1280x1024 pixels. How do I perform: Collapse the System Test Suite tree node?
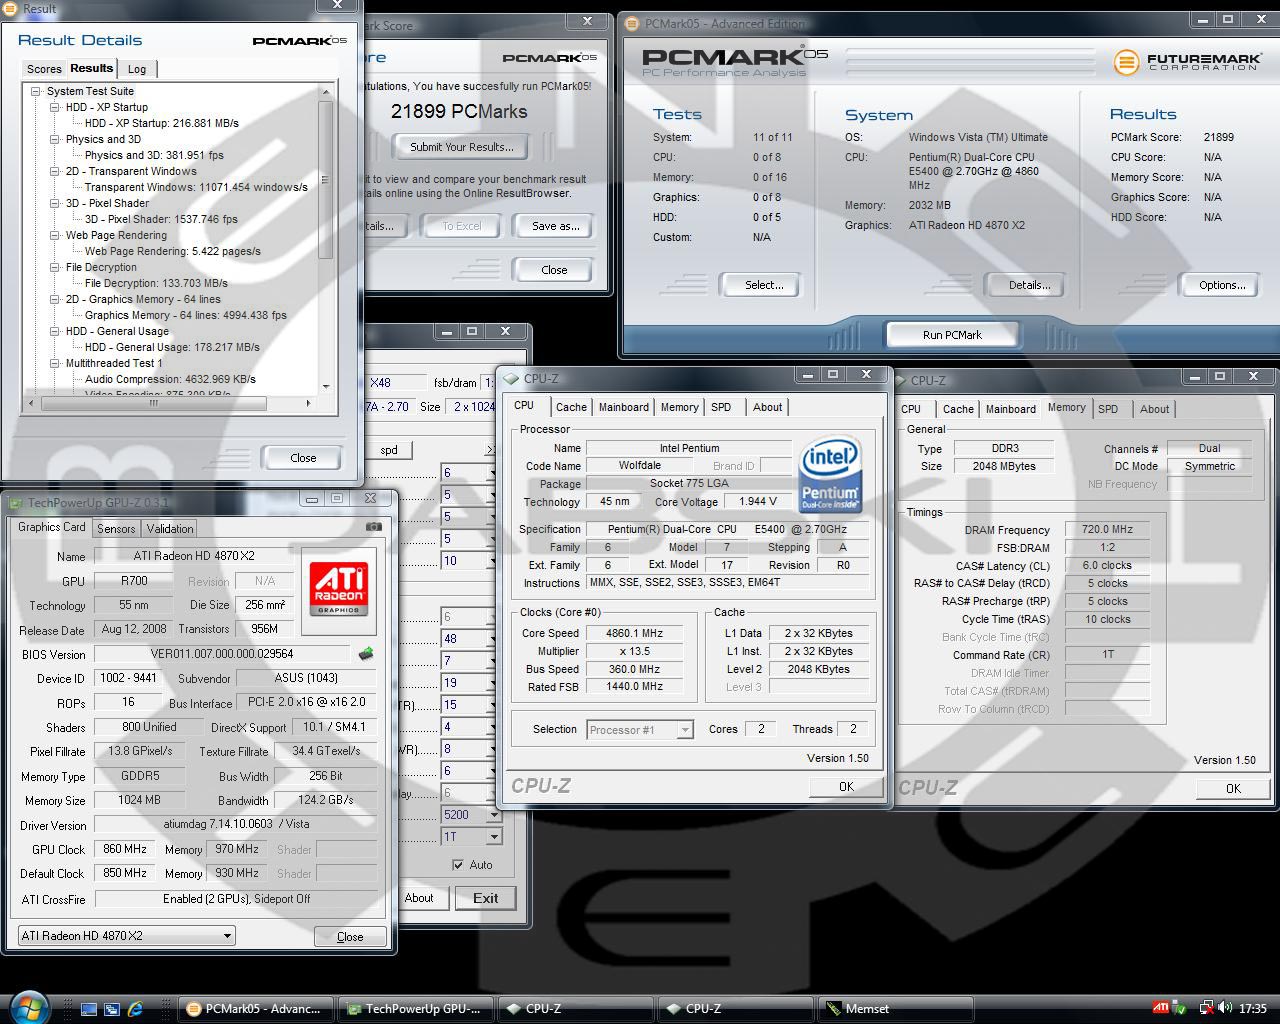[x=36, y=91]
